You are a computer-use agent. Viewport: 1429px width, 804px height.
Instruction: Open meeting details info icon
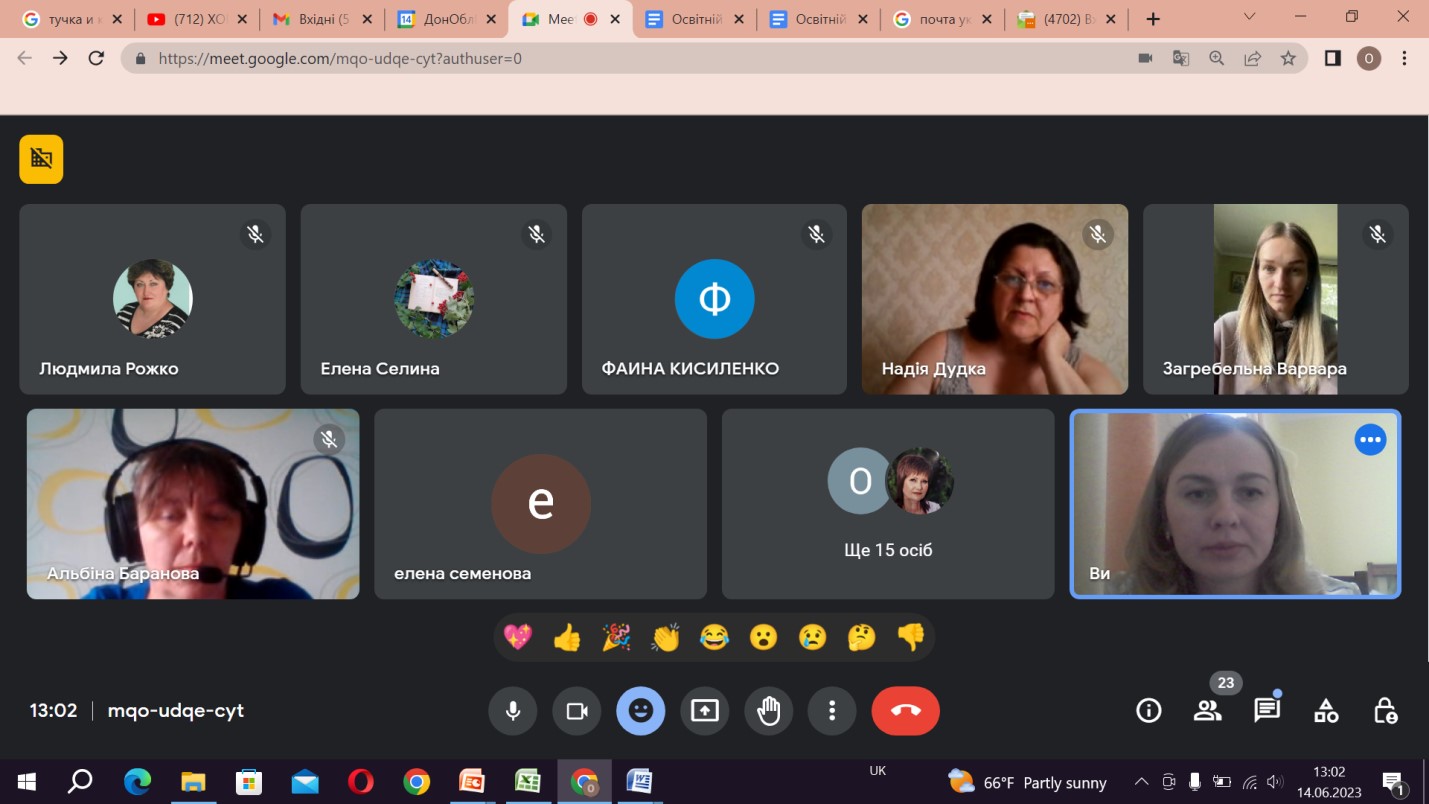[1149, 711]
